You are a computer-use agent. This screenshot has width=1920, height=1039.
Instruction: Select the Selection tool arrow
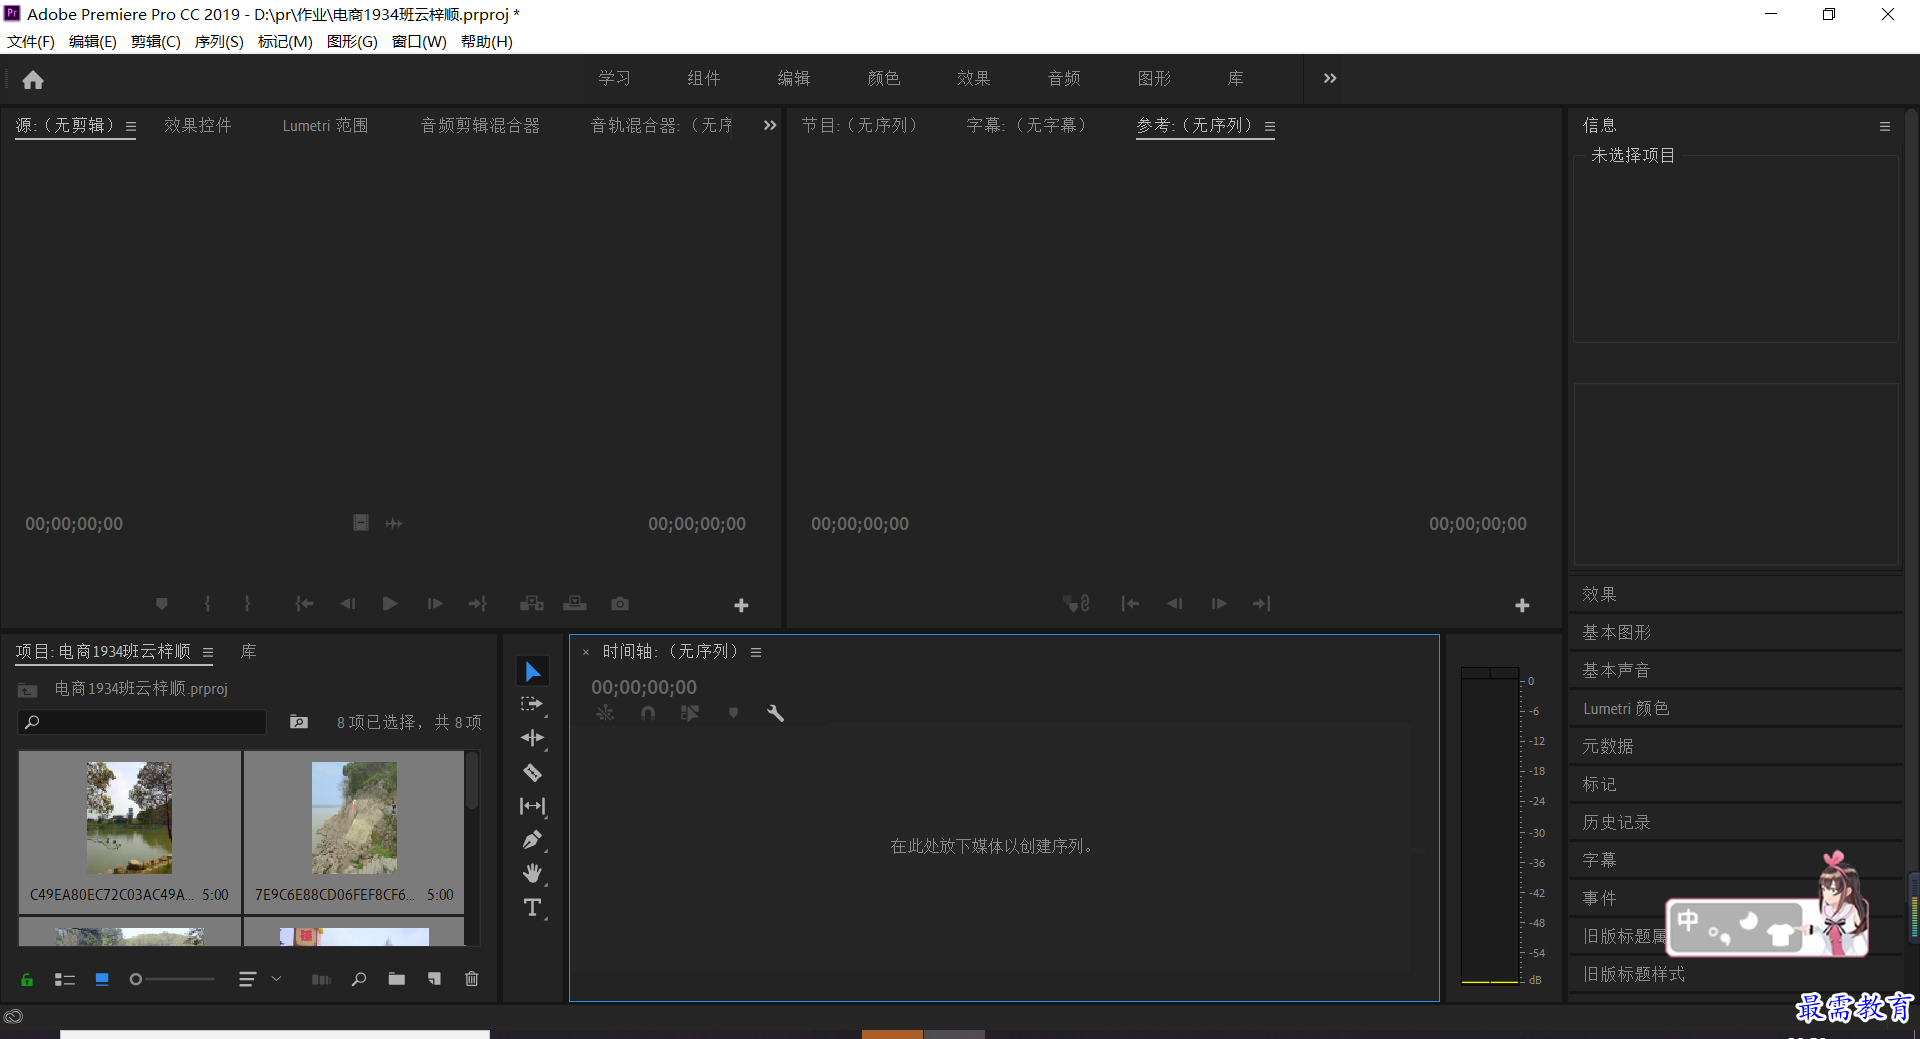tap(533, 671)
